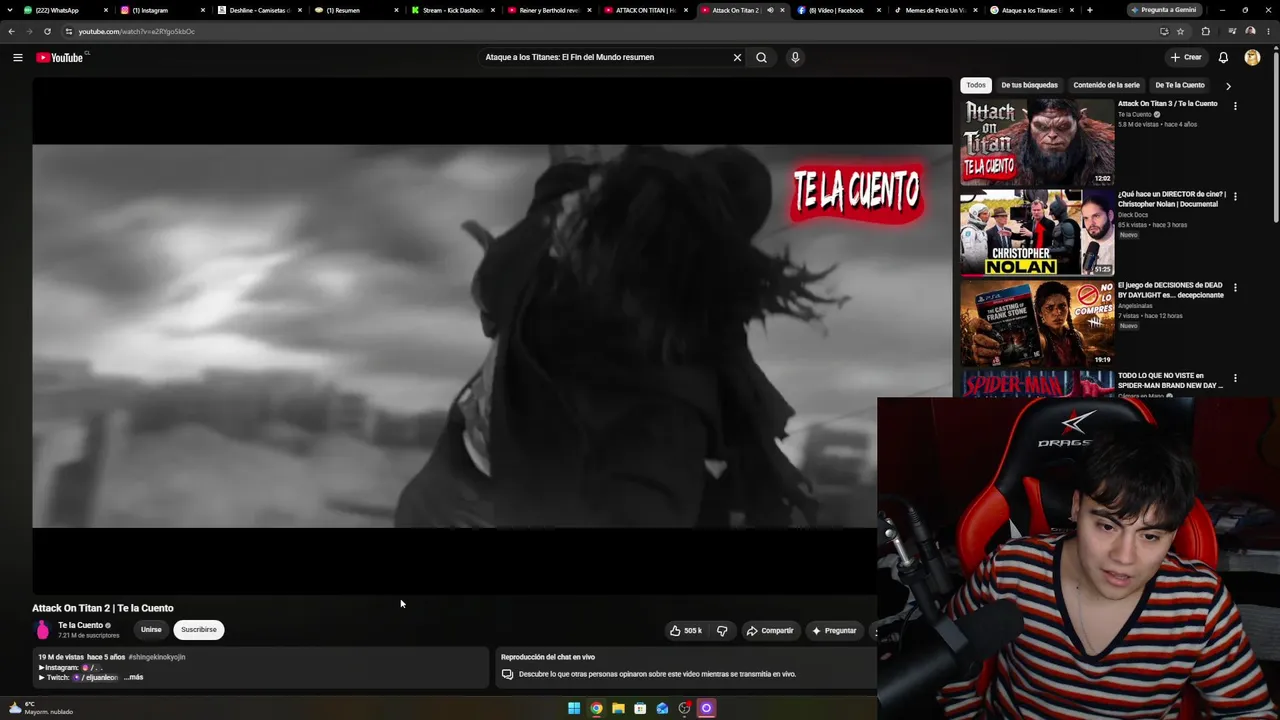This screenshot has height=720, width=1280.
Task: Open Pregunta a Gemini in Chrome
Action: click(1162, 10)
